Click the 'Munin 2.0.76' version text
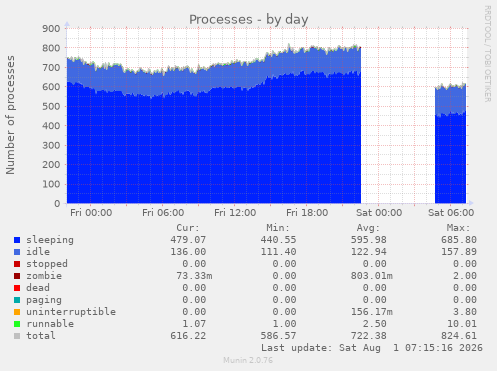The width and height of the screenshot is (497, 371). coord(248,360)
